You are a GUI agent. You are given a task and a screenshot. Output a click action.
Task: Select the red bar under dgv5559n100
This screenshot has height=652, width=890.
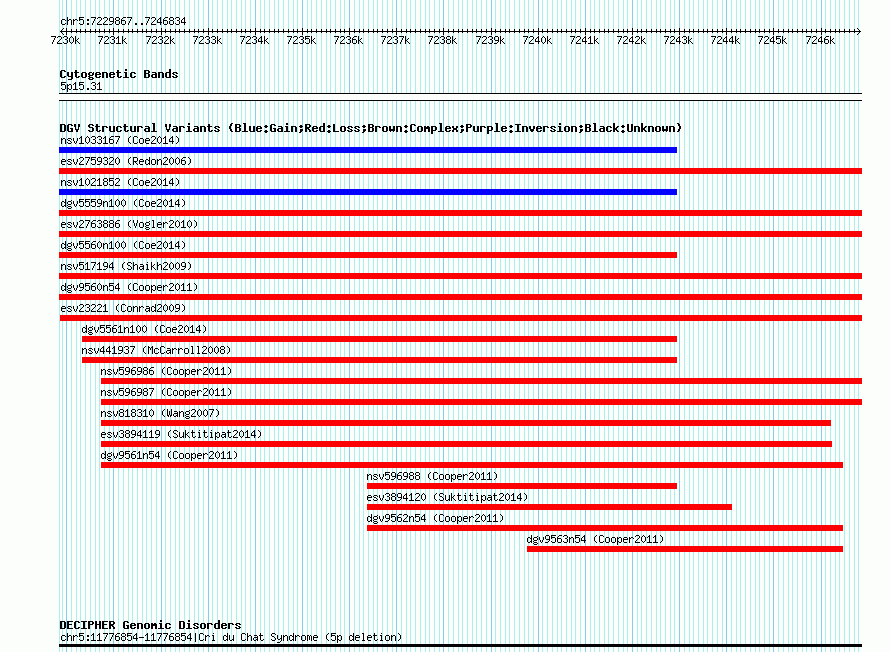[x=460, y=213]
